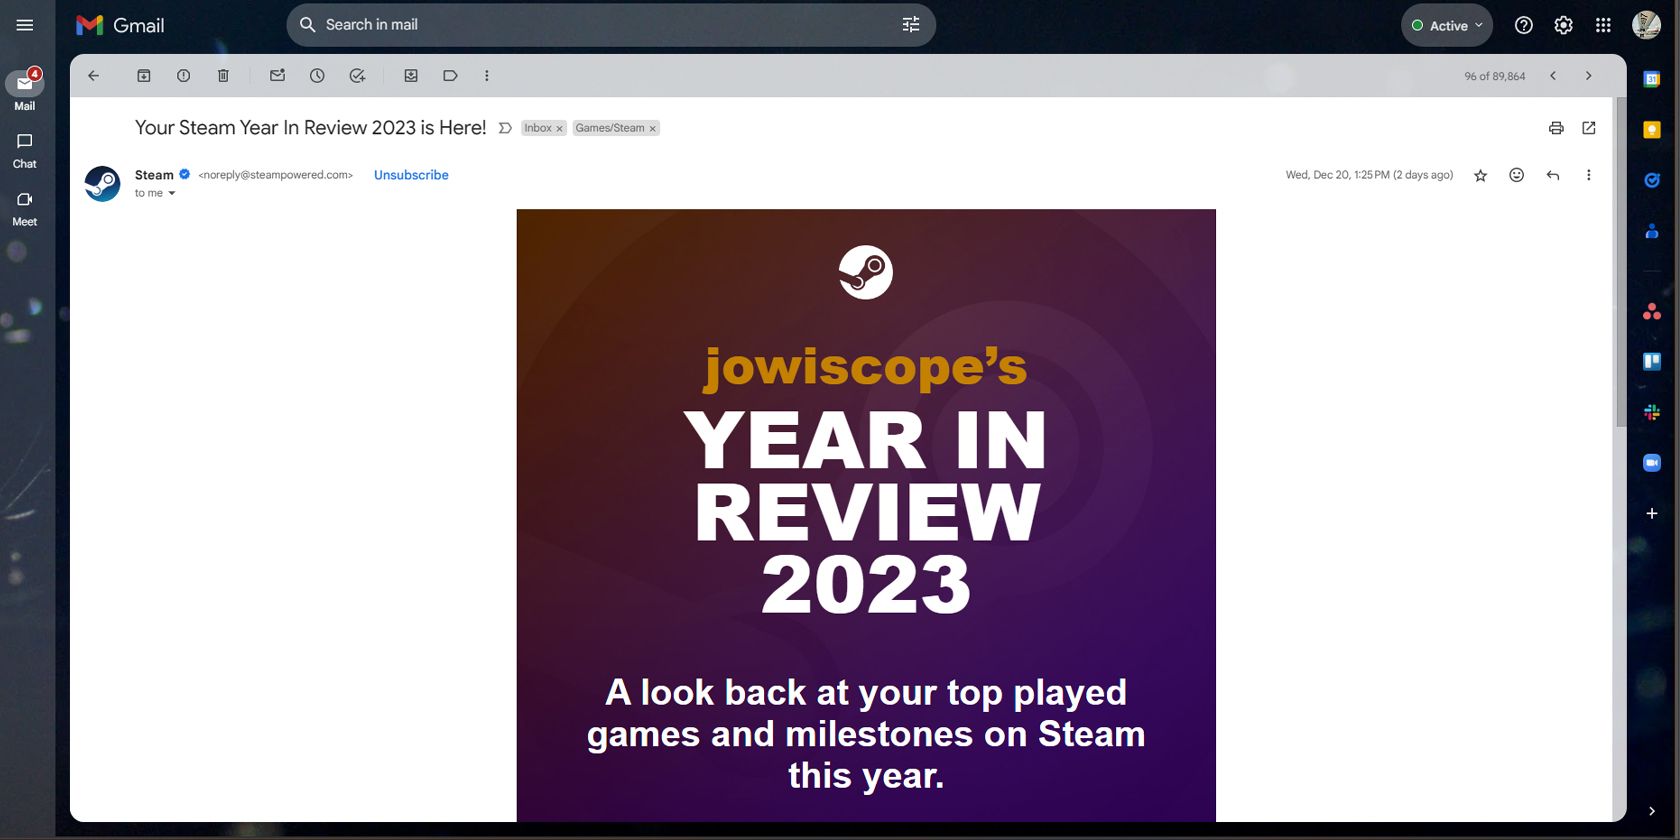Go back to inbox list

pyautogui.click(x=94, y=76)
